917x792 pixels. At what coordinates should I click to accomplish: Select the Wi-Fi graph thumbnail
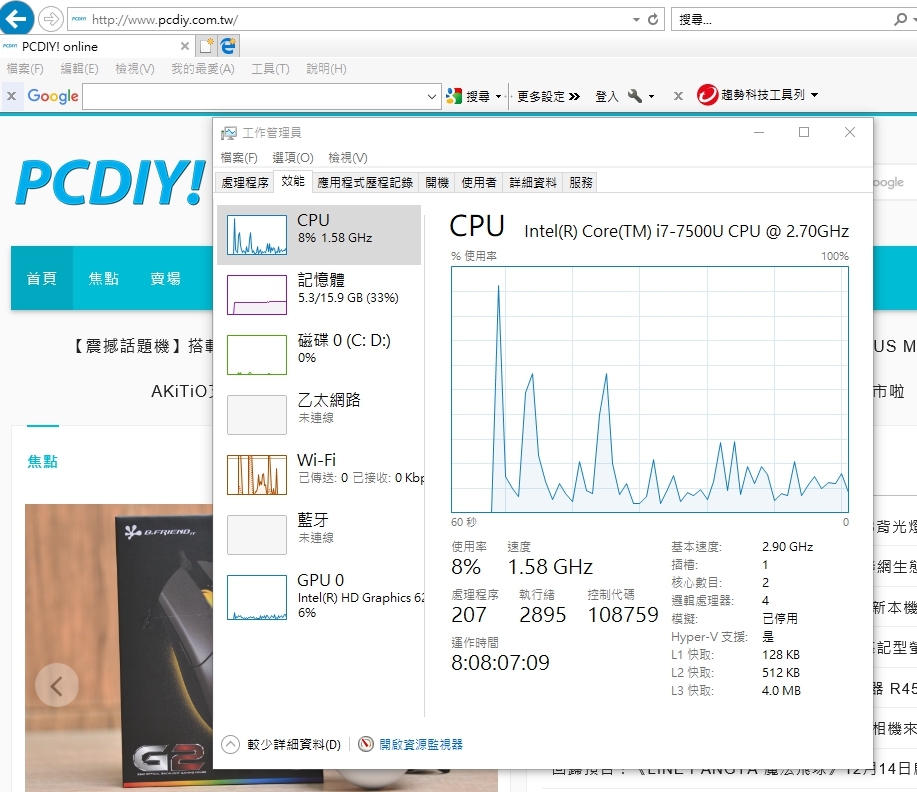(257, 474)
